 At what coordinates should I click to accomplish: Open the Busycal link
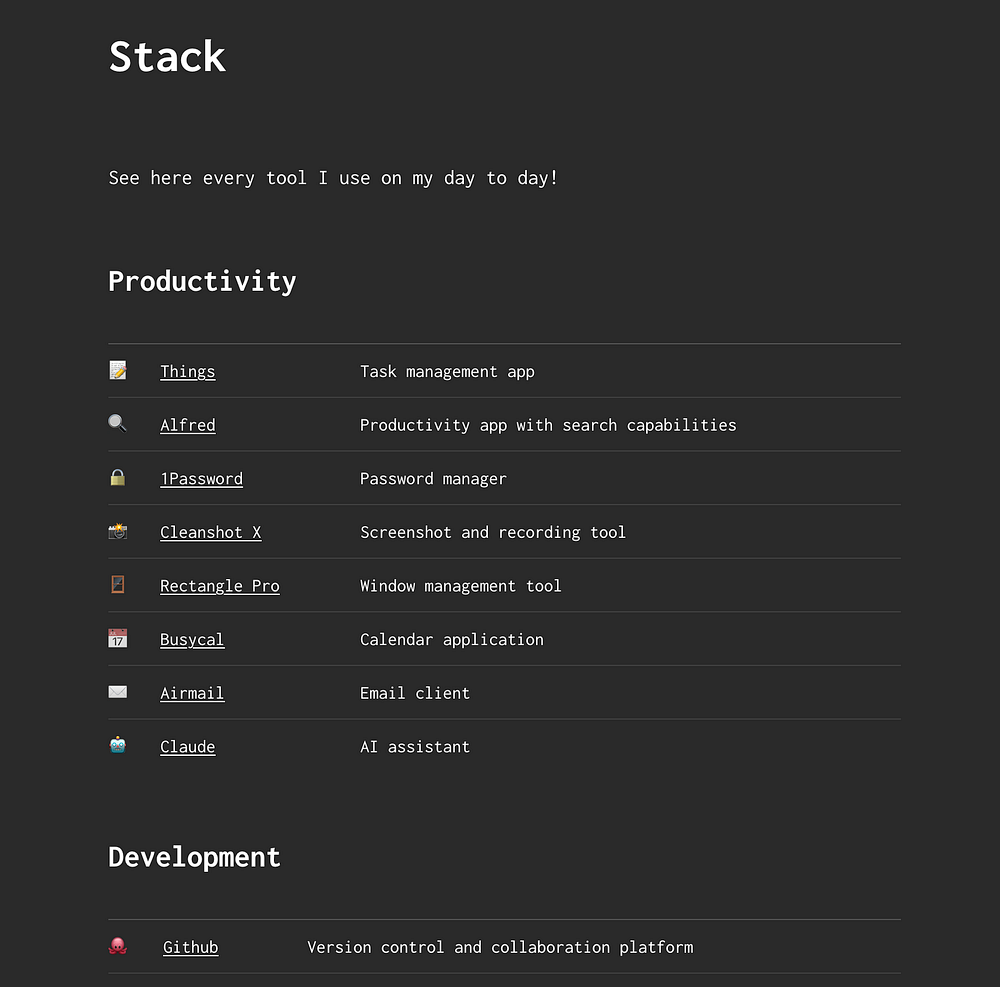point(192,640)
